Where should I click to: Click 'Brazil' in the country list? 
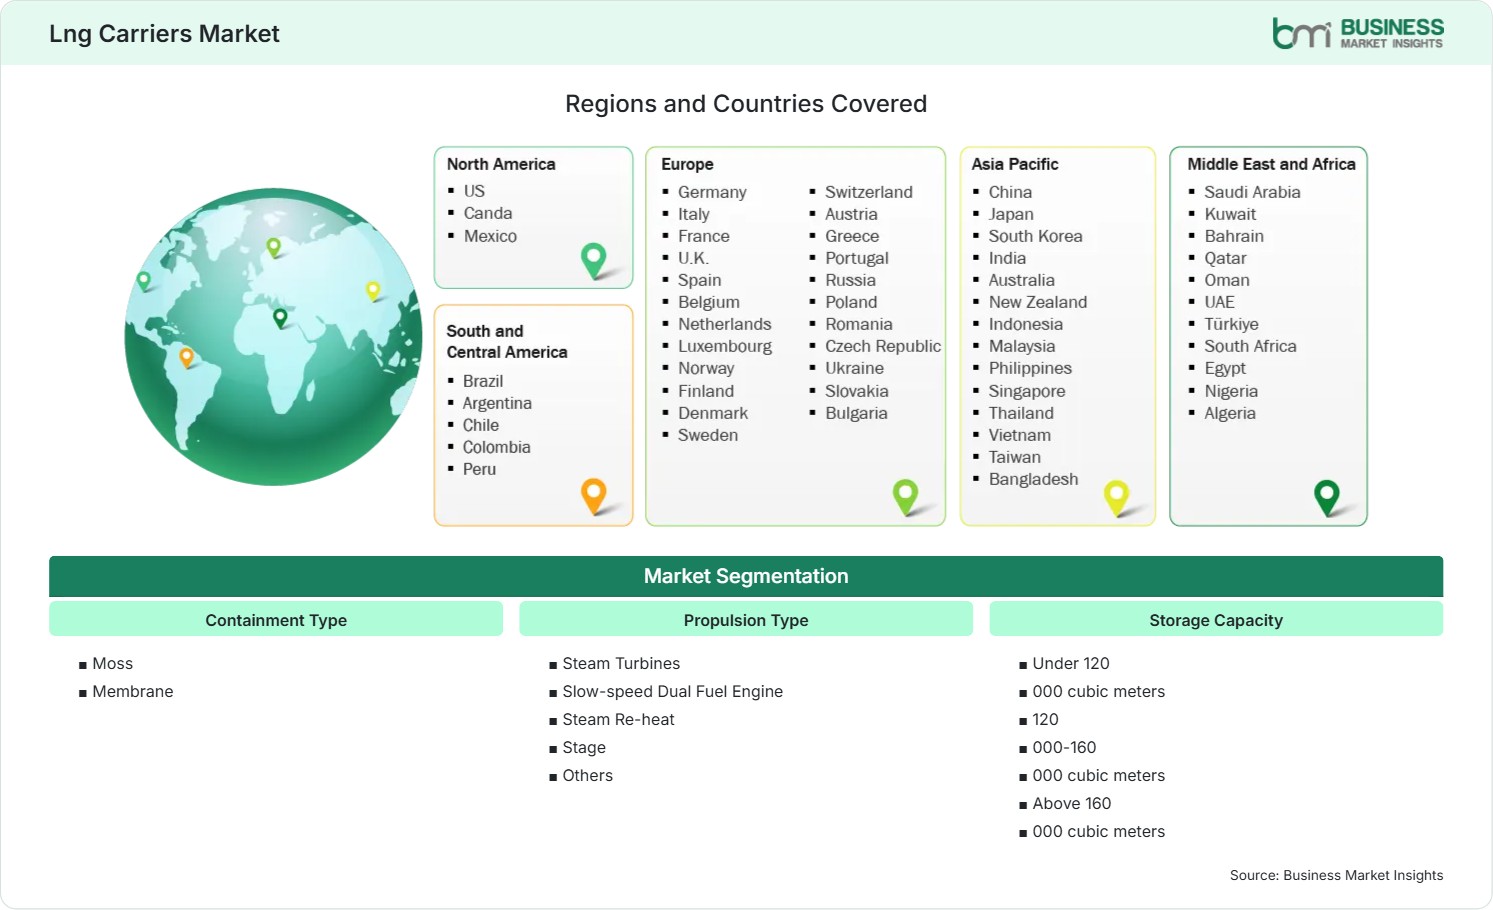tap(483, 381)
